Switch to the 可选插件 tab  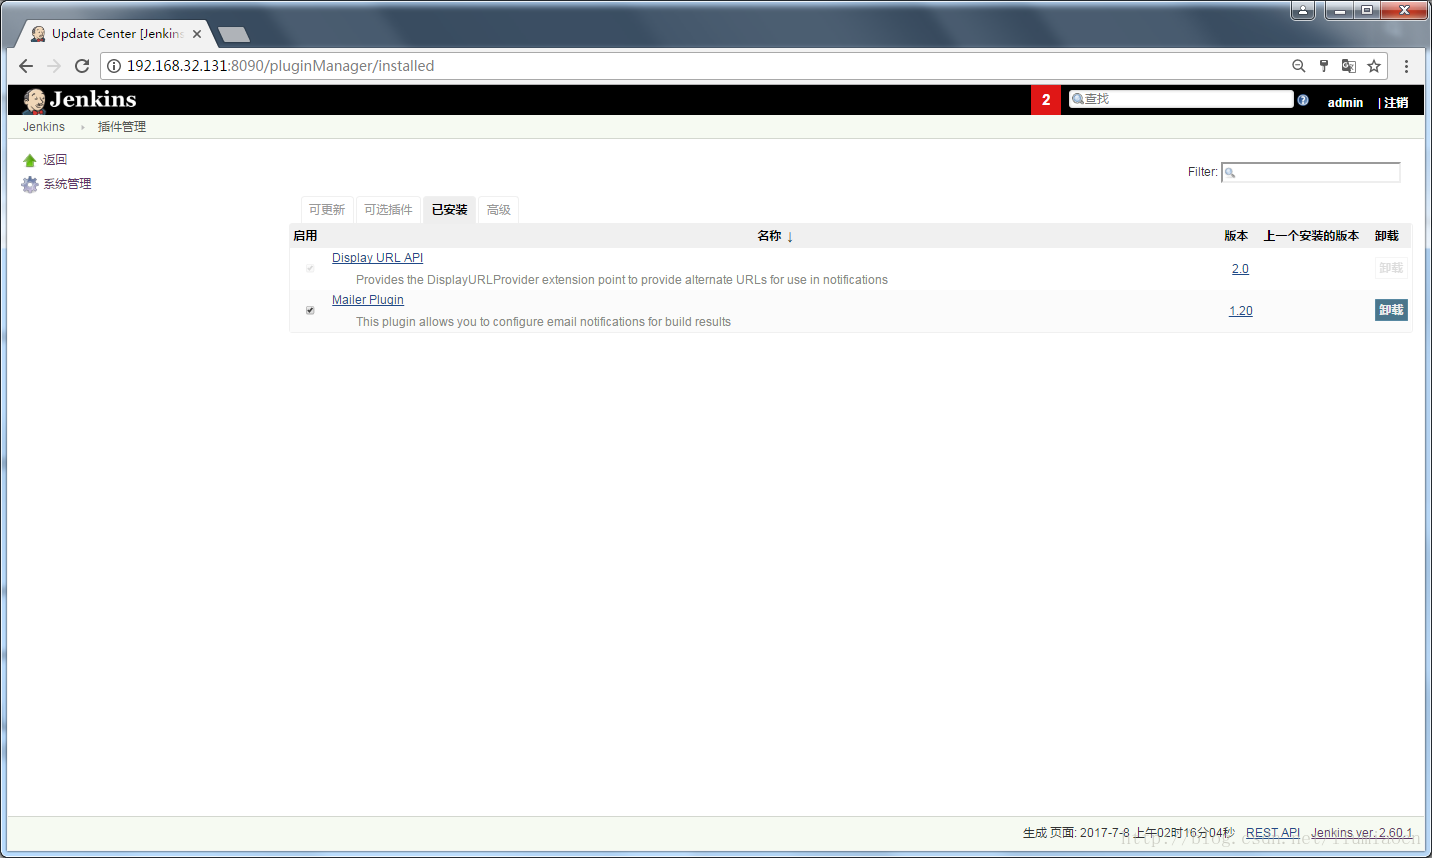tap(388, 210)
